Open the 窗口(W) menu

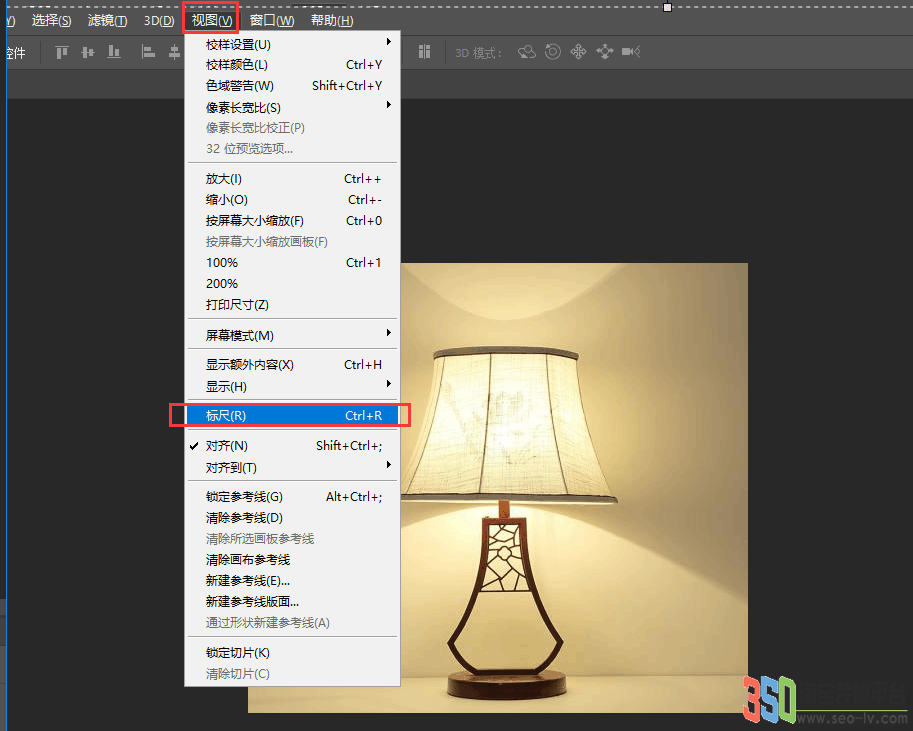coord(272,20)
